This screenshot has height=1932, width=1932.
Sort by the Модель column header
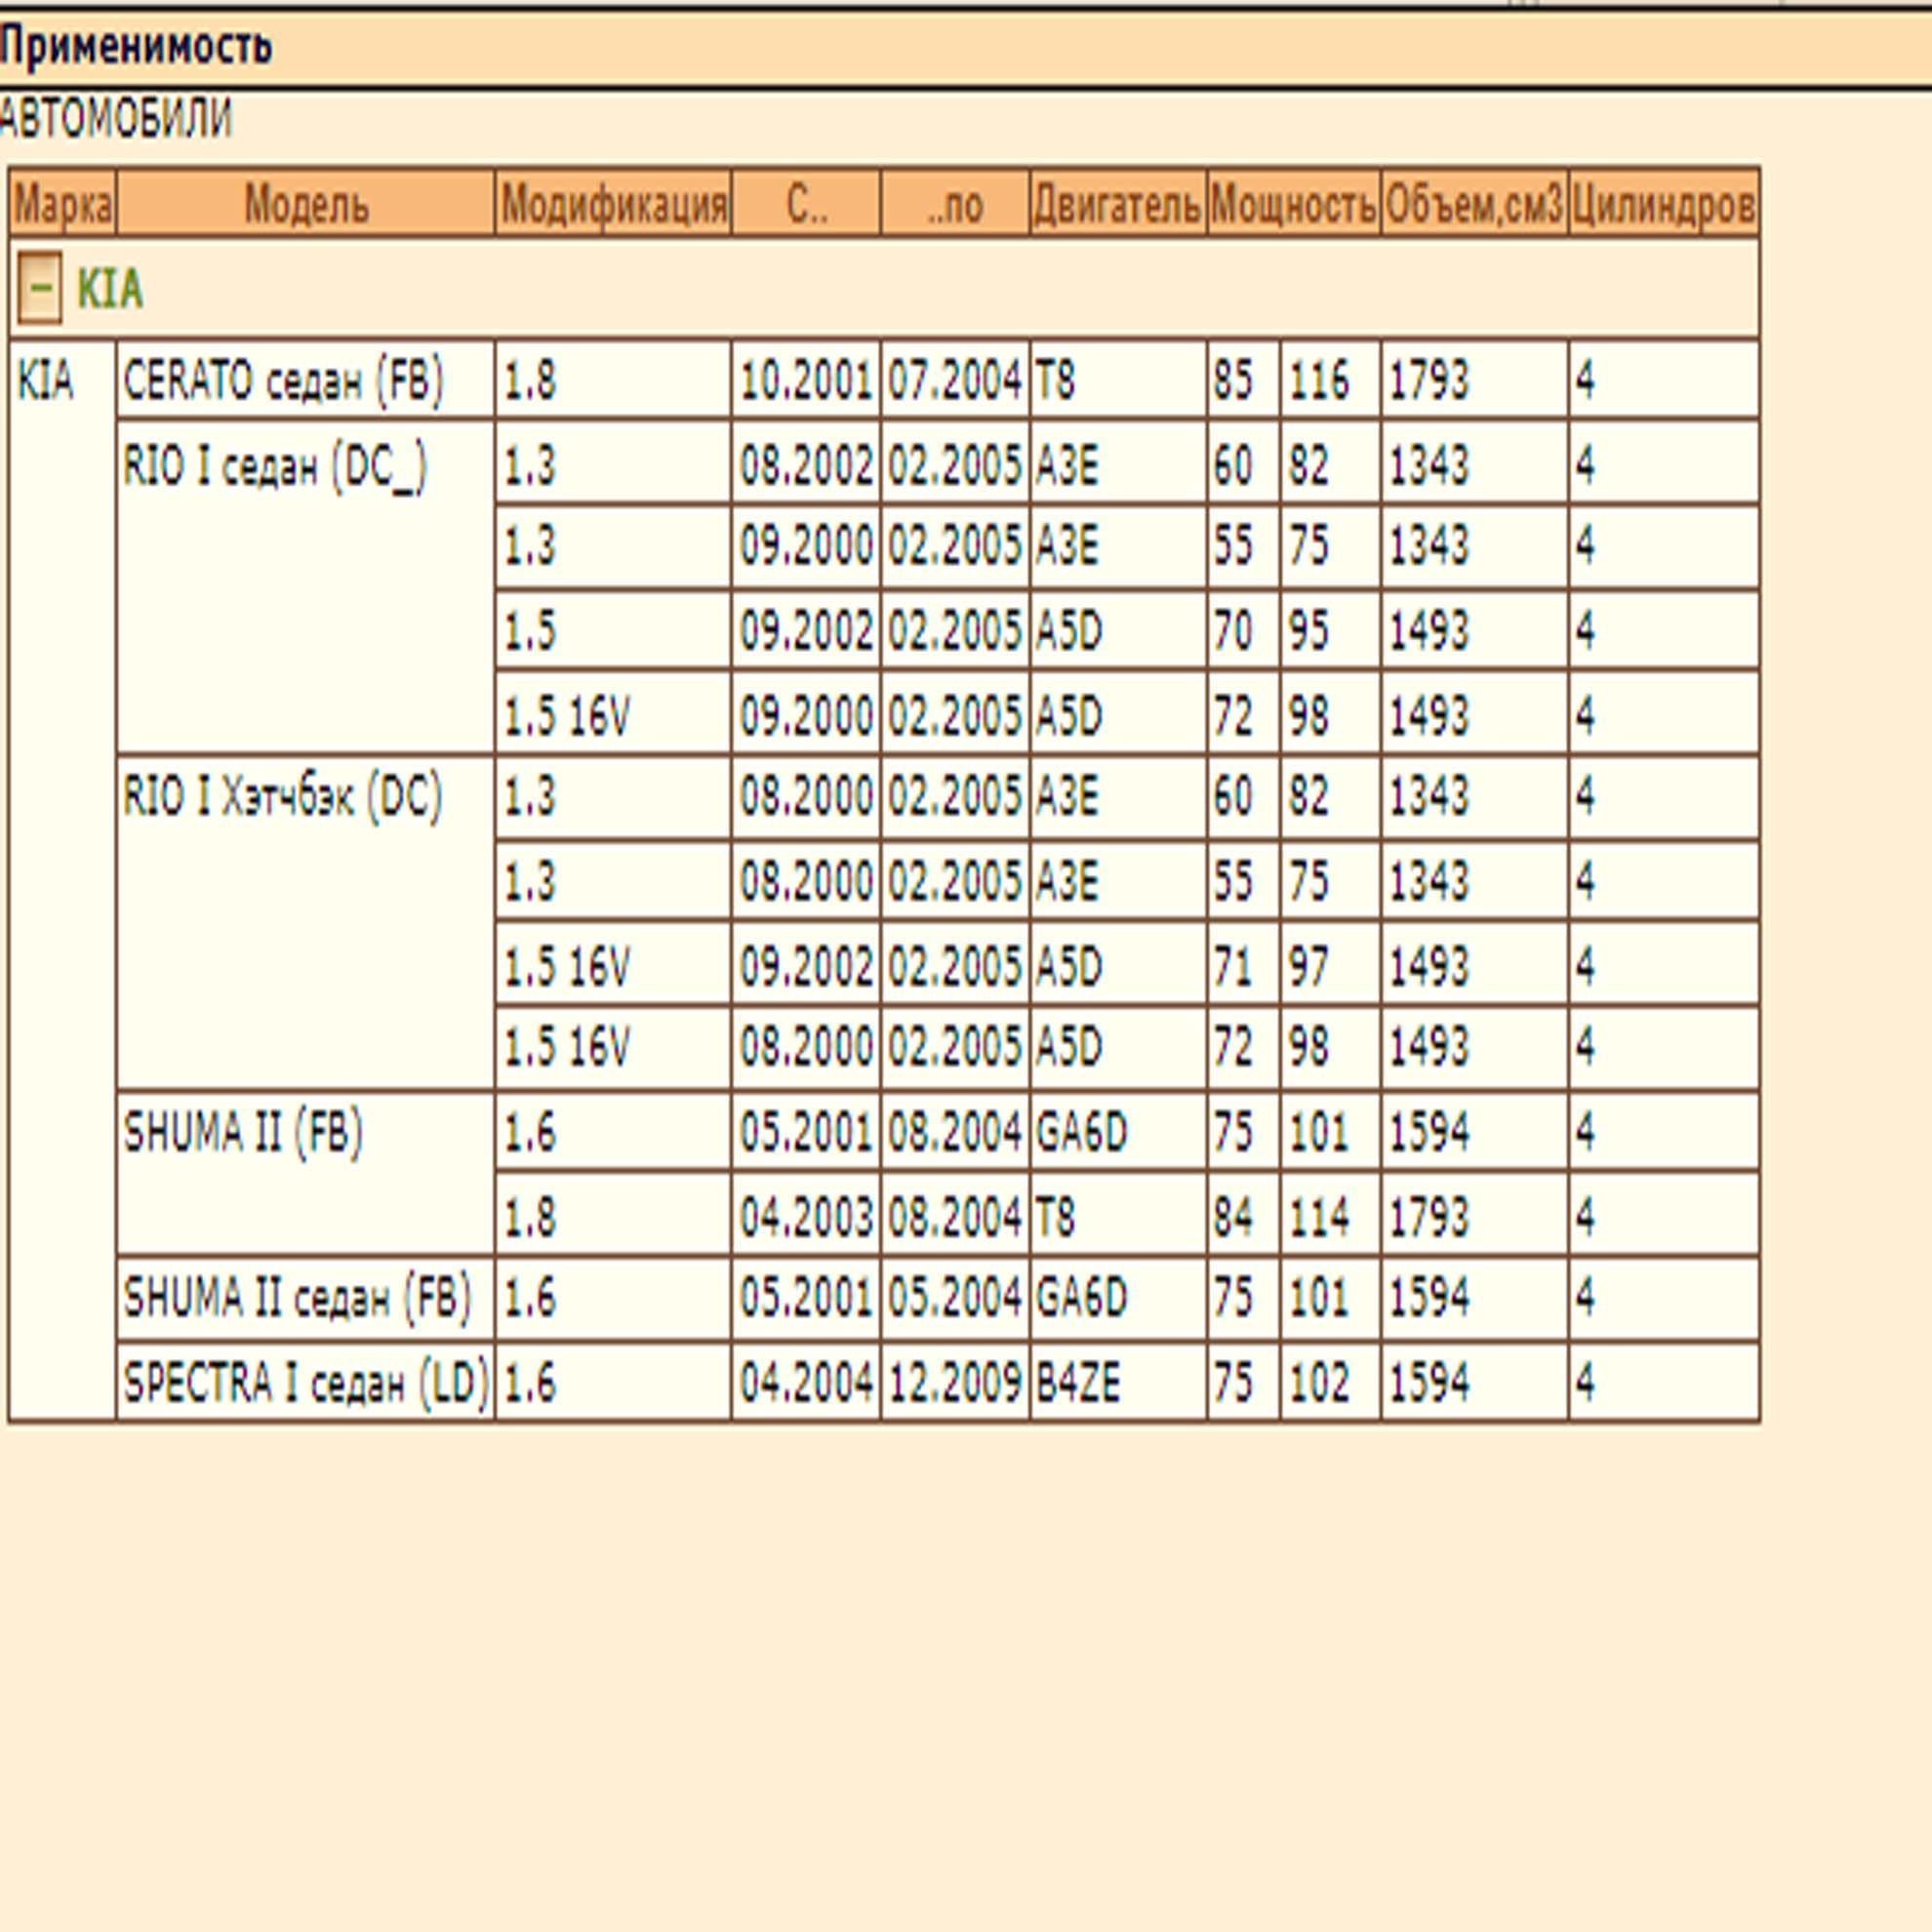(306, 205)
